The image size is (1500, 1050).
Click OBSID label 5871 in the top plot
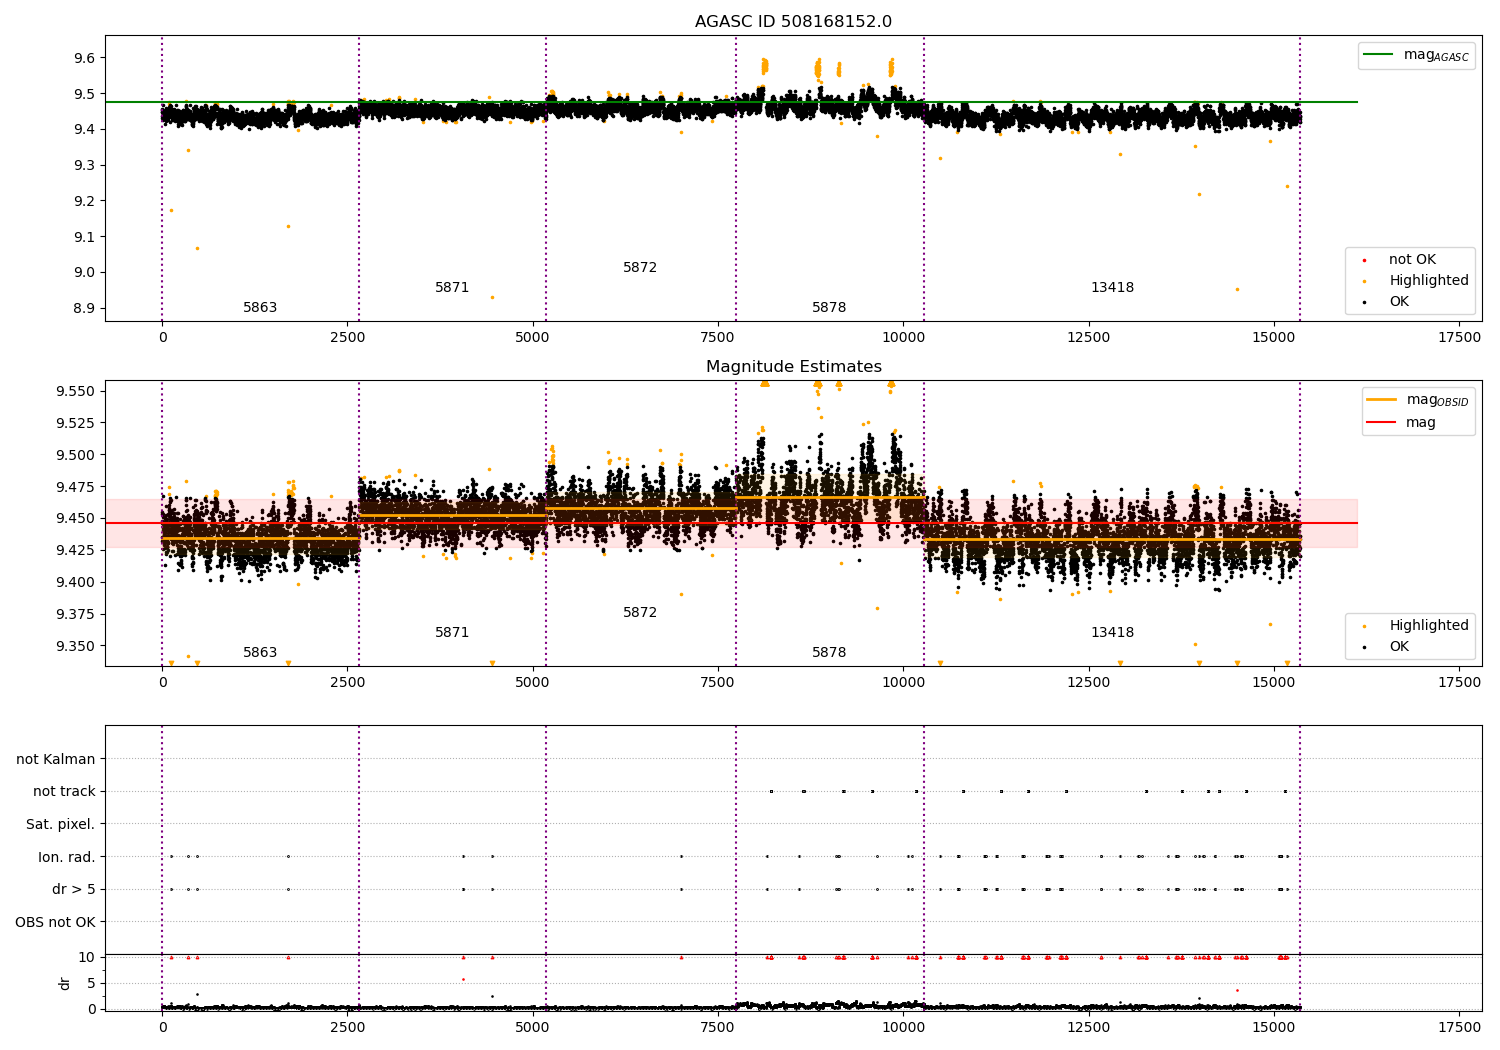(452, 287)
